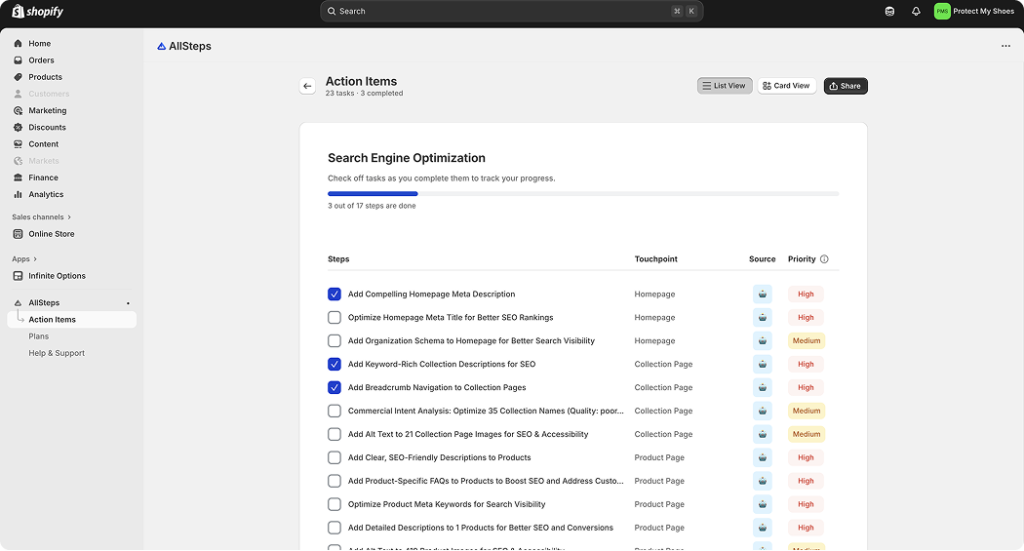Open Orders in the sidebar

pos(41,60)
